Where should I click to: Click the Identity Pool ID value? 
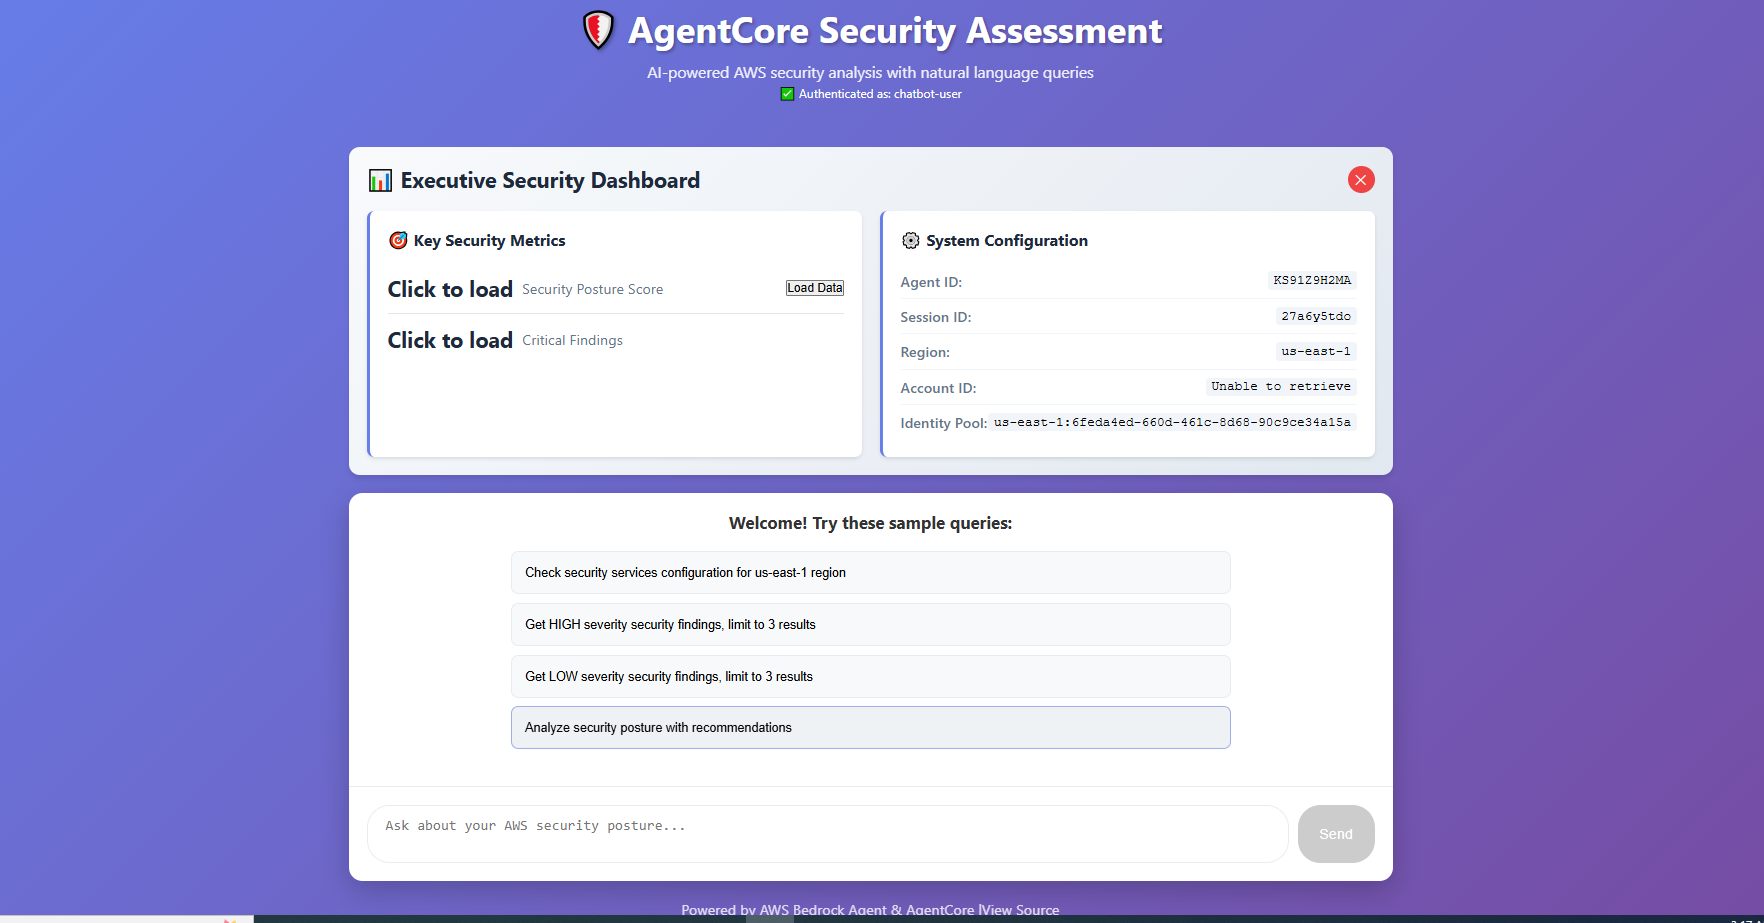tap(1172, 422)
